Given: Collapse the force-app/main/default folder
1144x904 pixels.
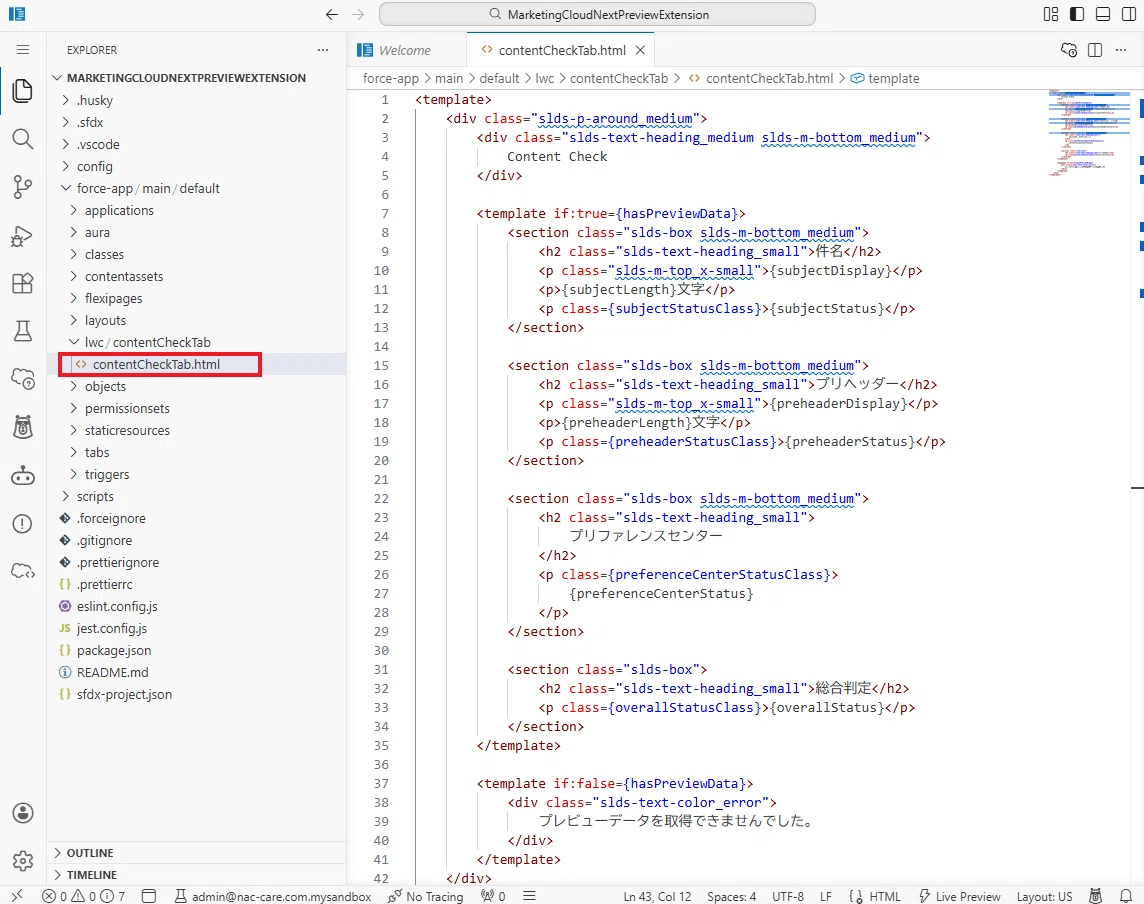Looking at the screenshot, I should click(x=196, y=188).
